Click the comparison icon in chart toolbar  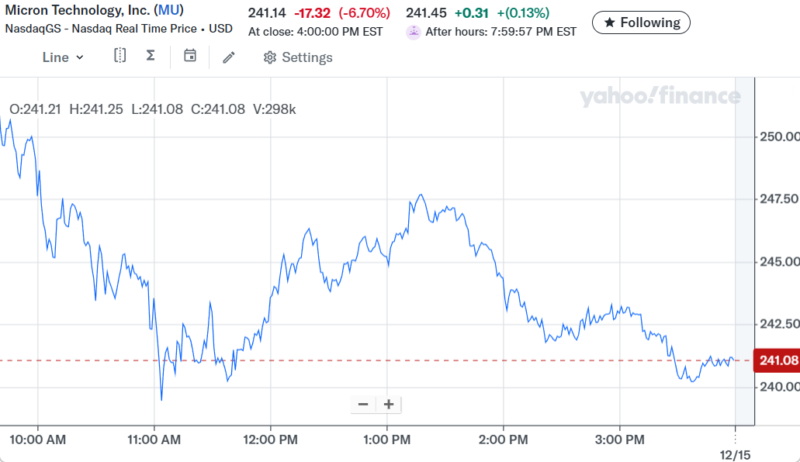120,57
